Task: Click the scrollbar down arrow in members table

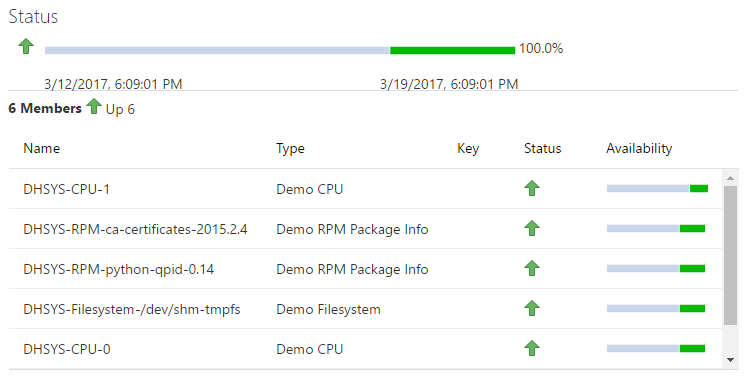Action: tap(730, 360)
